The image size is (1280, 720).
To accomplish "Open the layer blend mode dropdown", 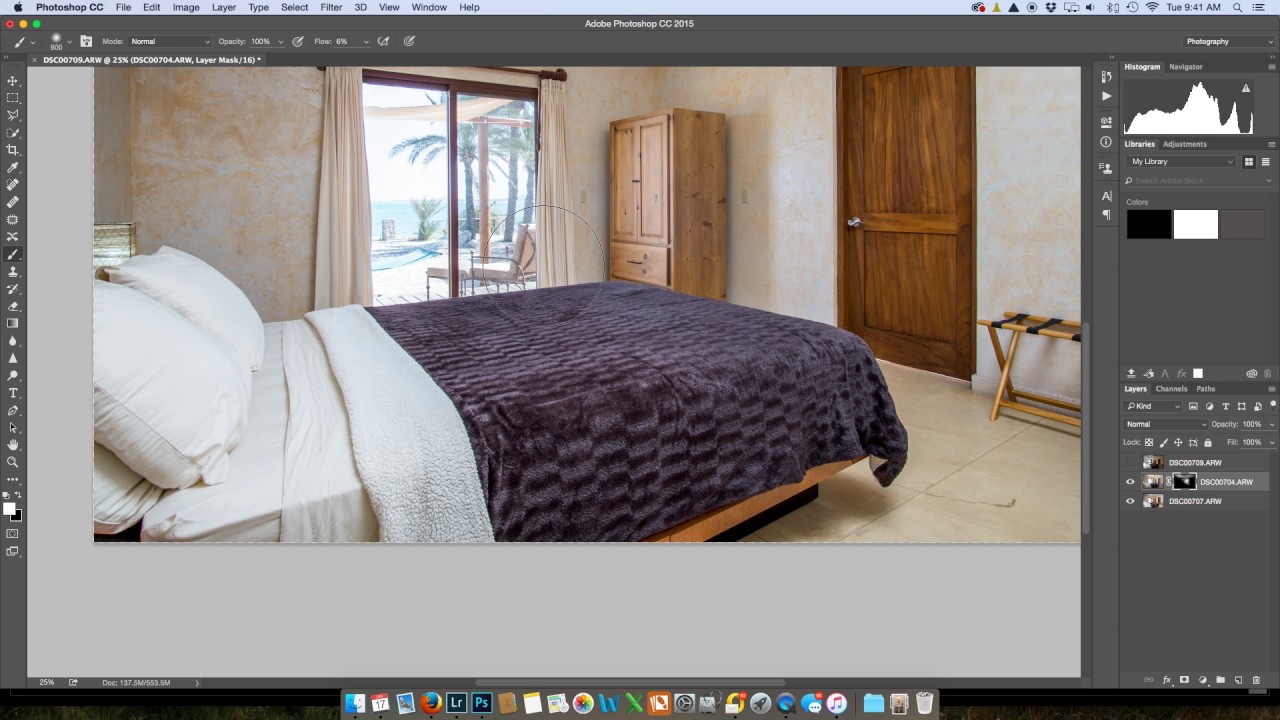I will [x=1167, y=424].
